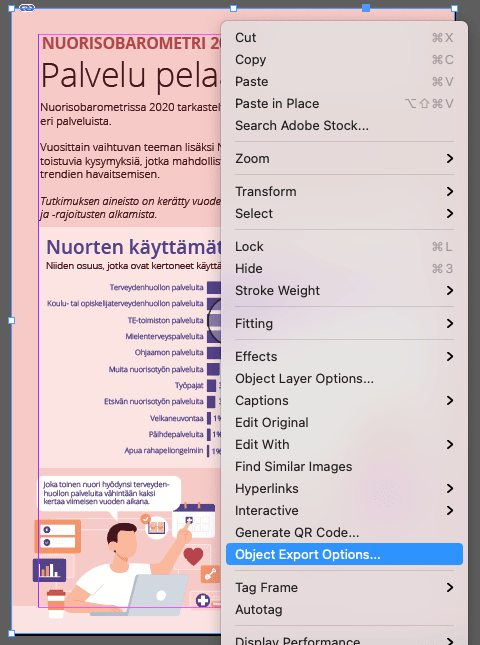
Task: Click the top-left frame handle
Action: pyautogui.click(x=12, y=8)
